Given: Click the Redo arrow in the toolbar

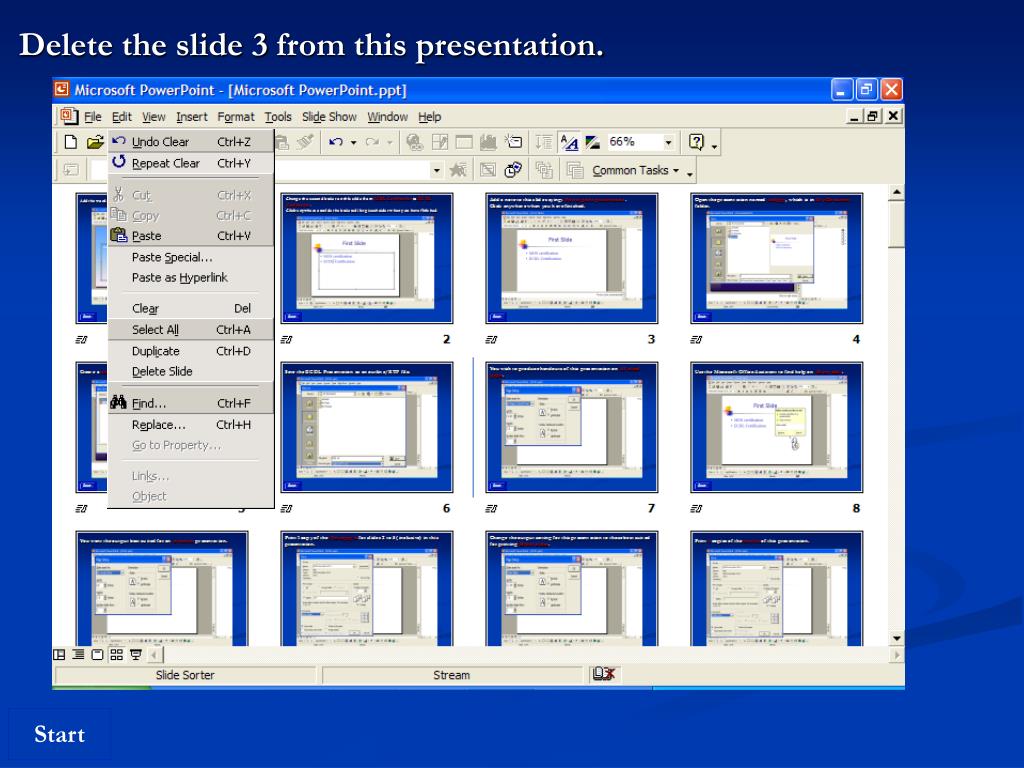Looking at the screenshot, I should [x=372, y=142].
